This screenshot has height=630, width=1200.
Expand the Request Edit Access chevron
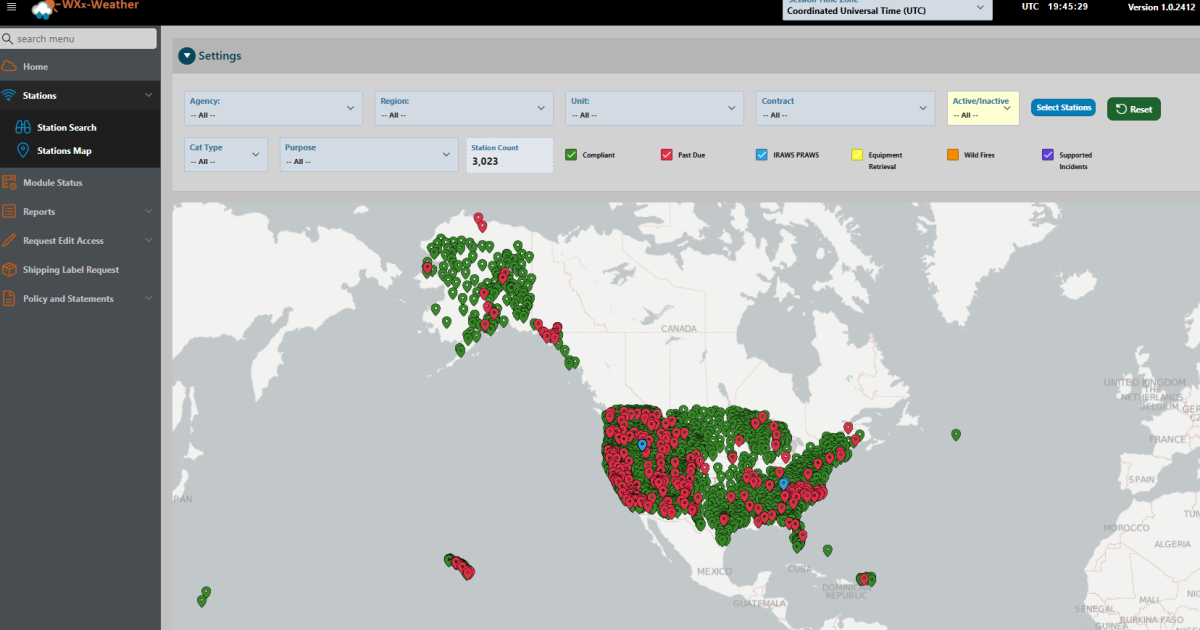pos(148,241)
